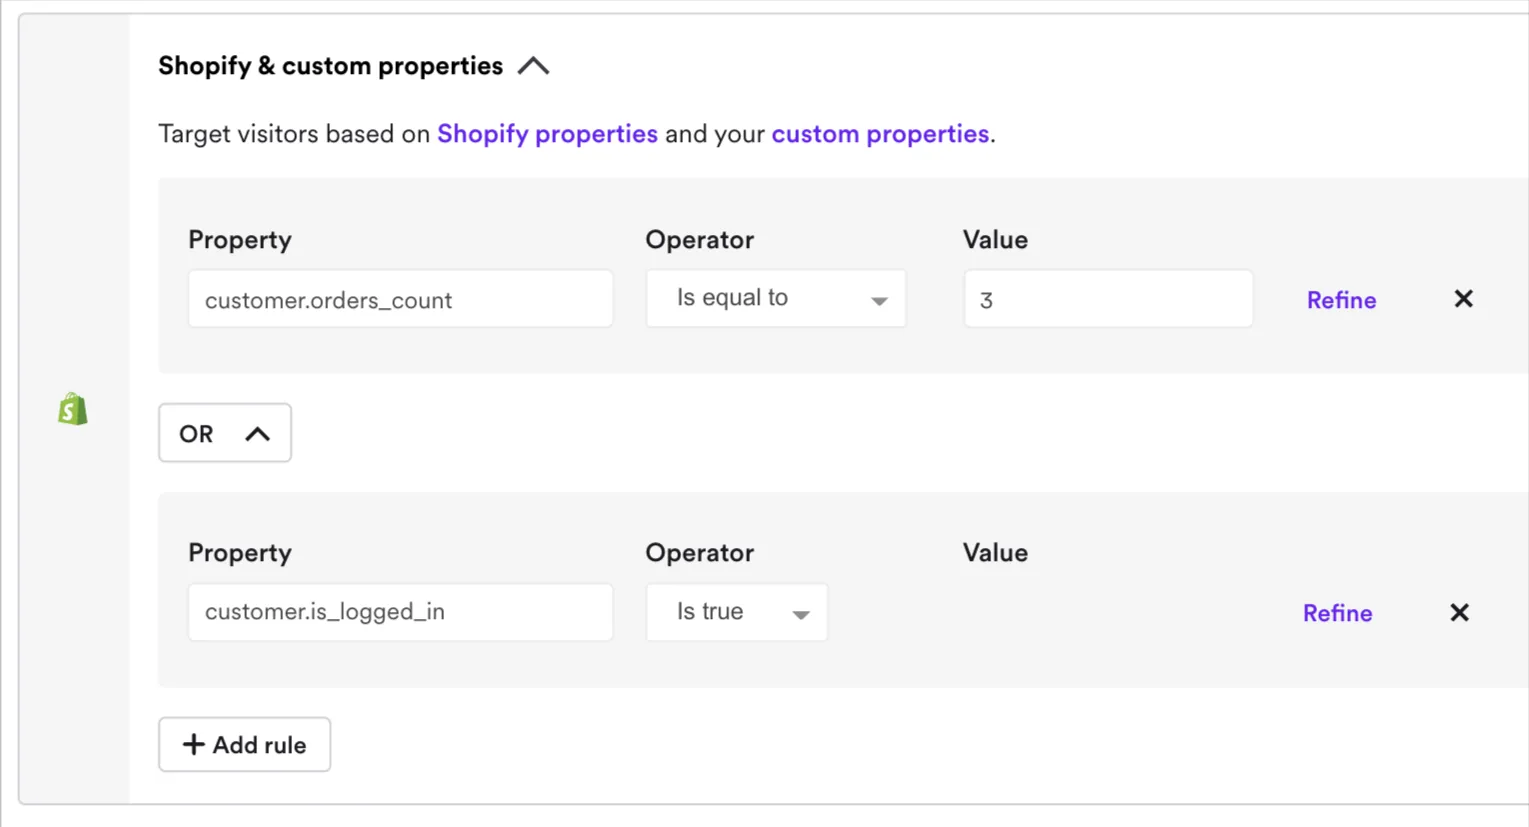The height and width of the screenshot is (827, 1529).
Task: Collapse section using chevron beside Shopify & custom properties
Action: 533,66
